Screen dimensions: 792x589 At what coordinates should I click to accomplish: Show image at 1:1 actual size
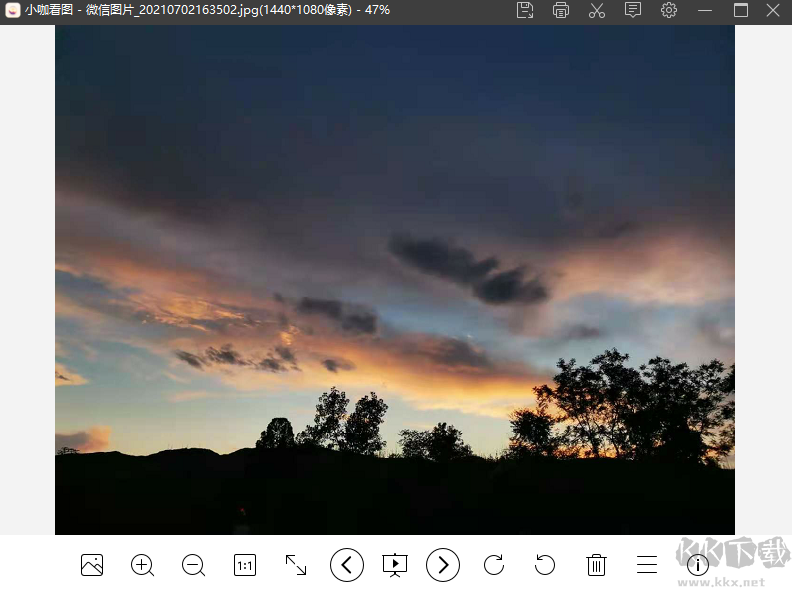(x=245, y=565)
